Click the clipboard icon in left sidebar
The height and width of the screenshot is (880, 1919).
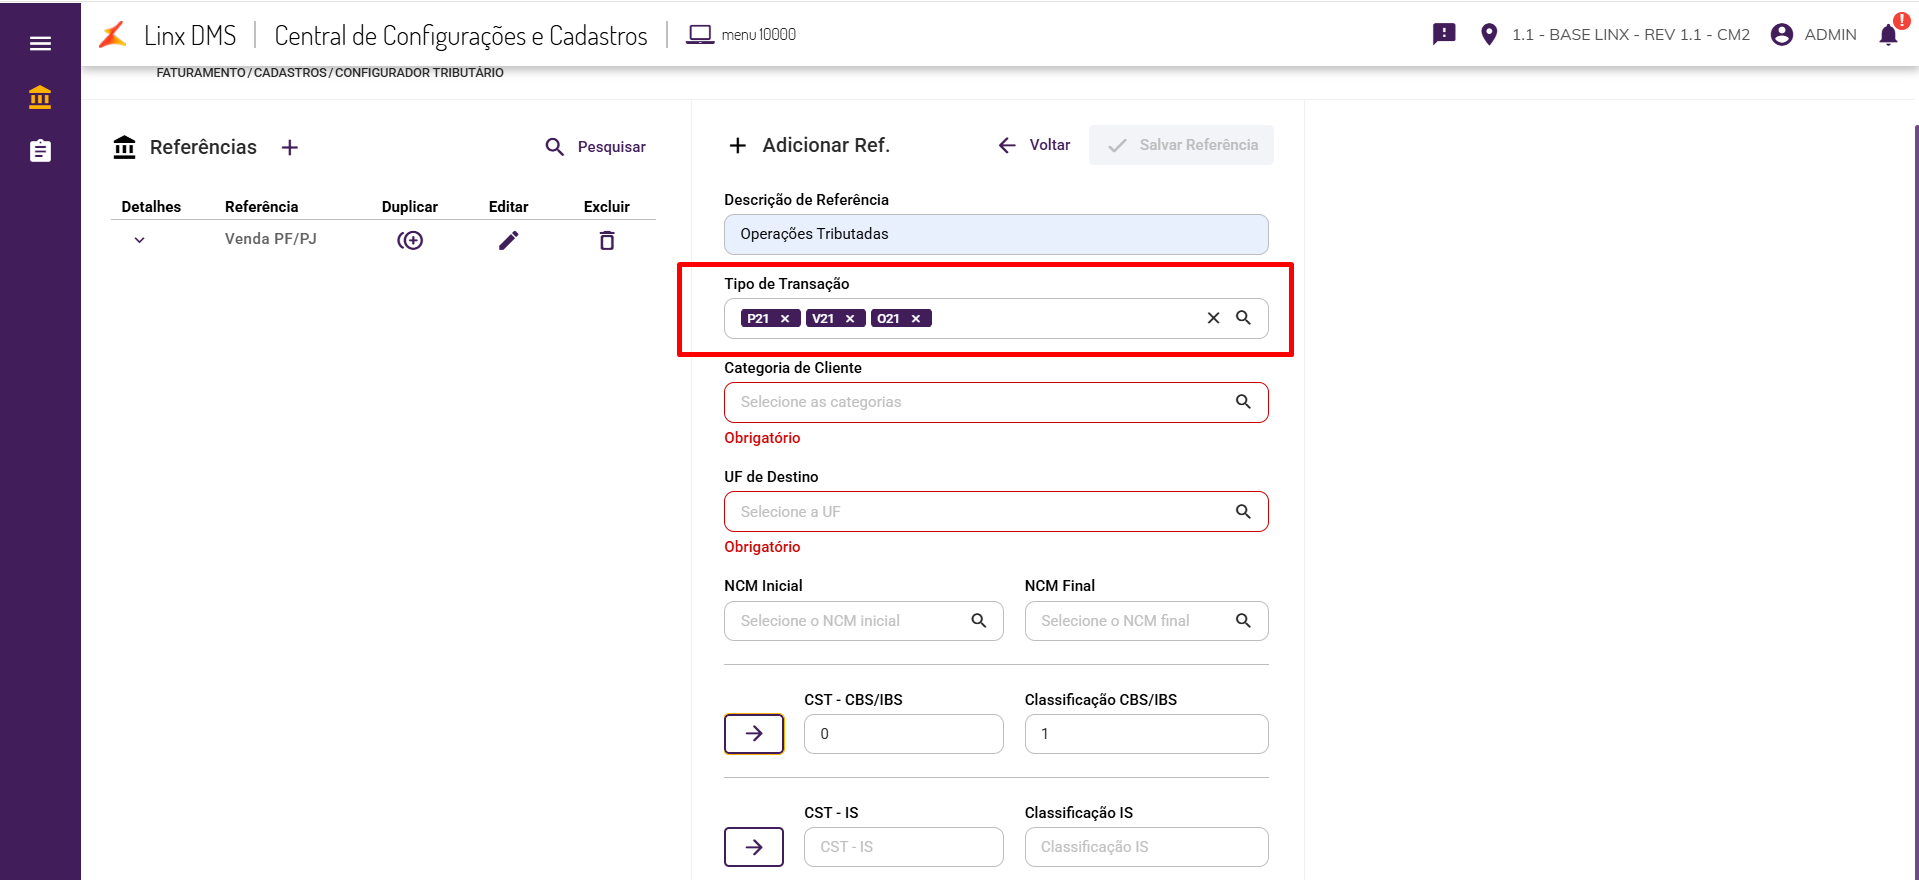pos(40,151)
